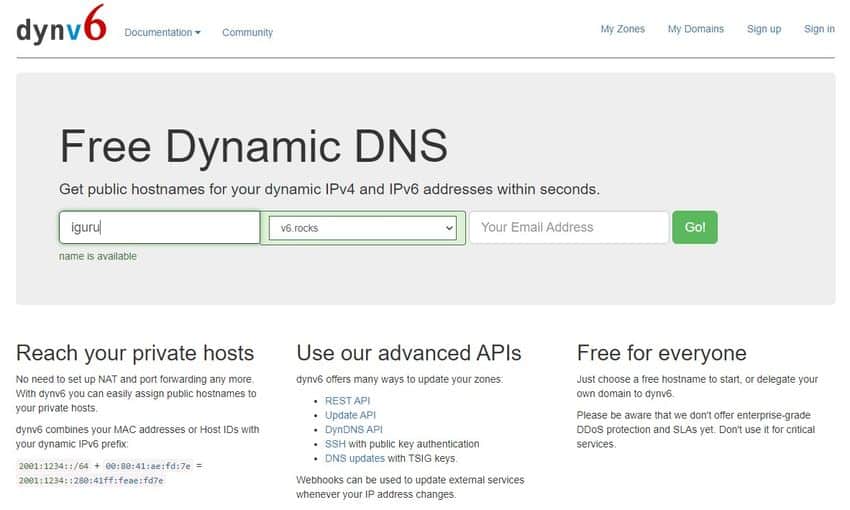Click the 'Free for everyone' heading

tap(661, 353)
